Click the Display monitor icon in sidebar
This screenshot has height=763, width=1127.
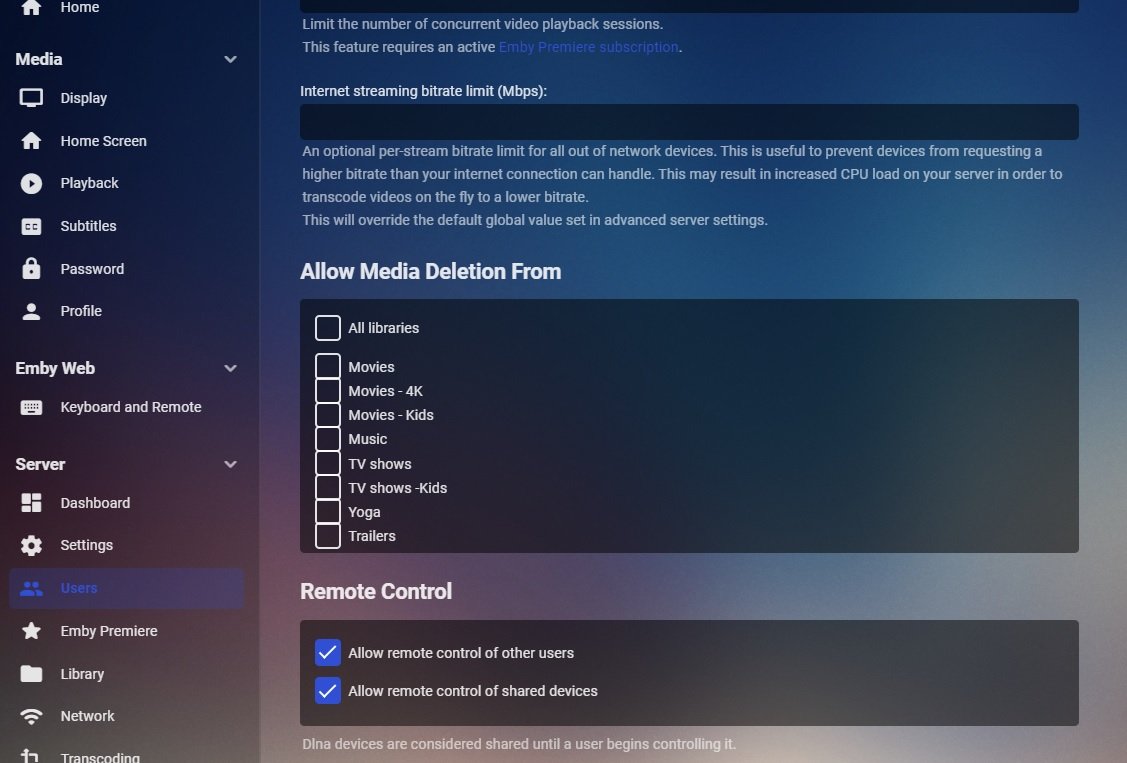click(32, 98)
